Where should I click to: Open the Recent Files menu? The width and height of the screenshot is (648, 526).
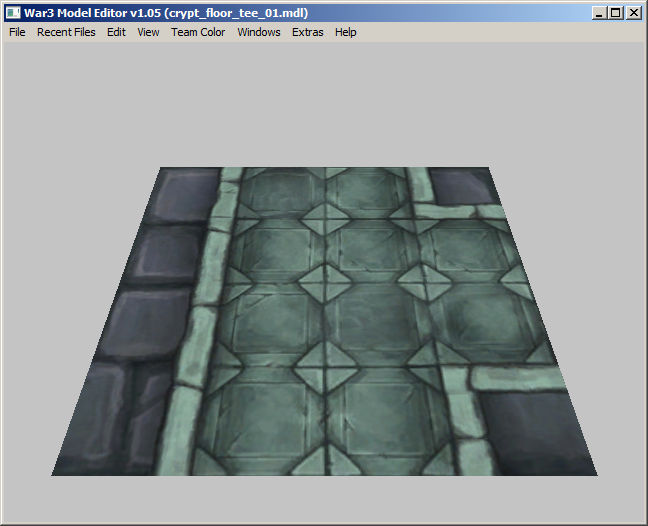coord(66,32)
